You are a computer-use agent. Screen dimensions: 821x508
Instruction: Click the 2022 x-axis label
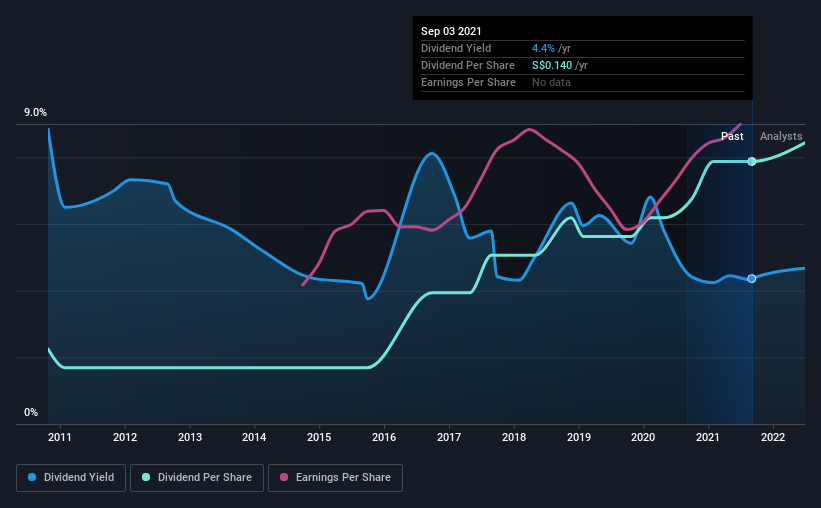(773, 437)
